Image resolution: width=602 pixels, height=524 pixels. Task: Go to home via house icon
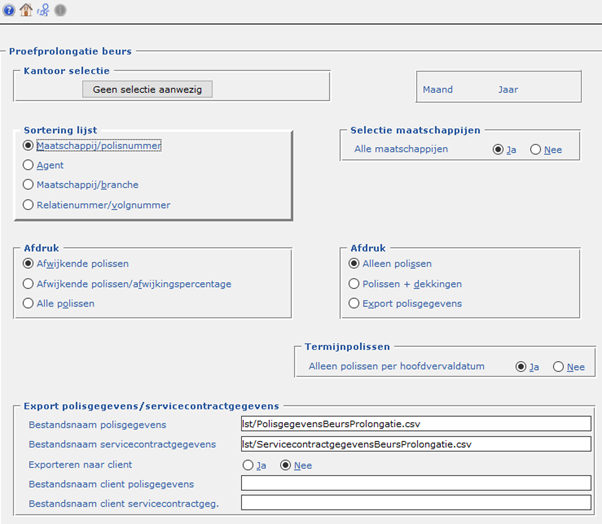click(x=26, y=10)
